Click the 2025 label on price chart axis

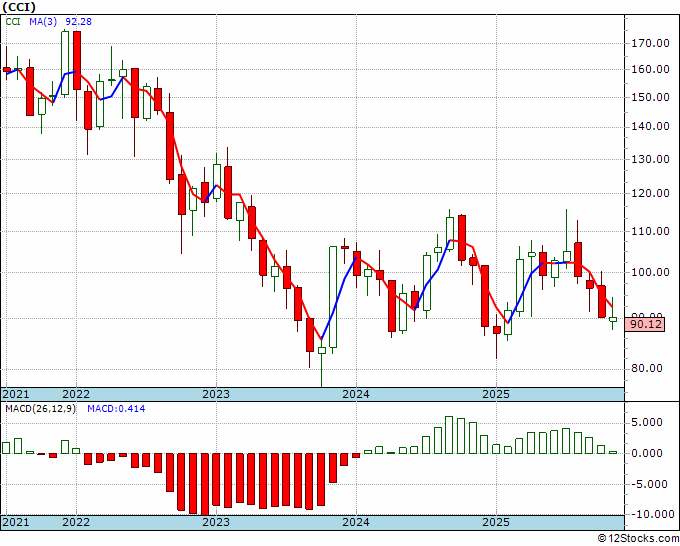click(496, 394)
